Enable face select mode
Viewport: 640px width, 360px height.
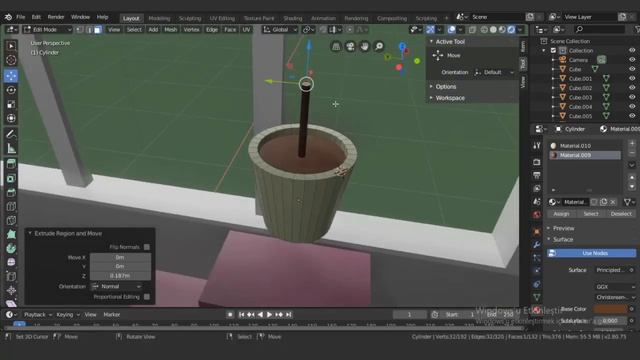coord(98,29)
